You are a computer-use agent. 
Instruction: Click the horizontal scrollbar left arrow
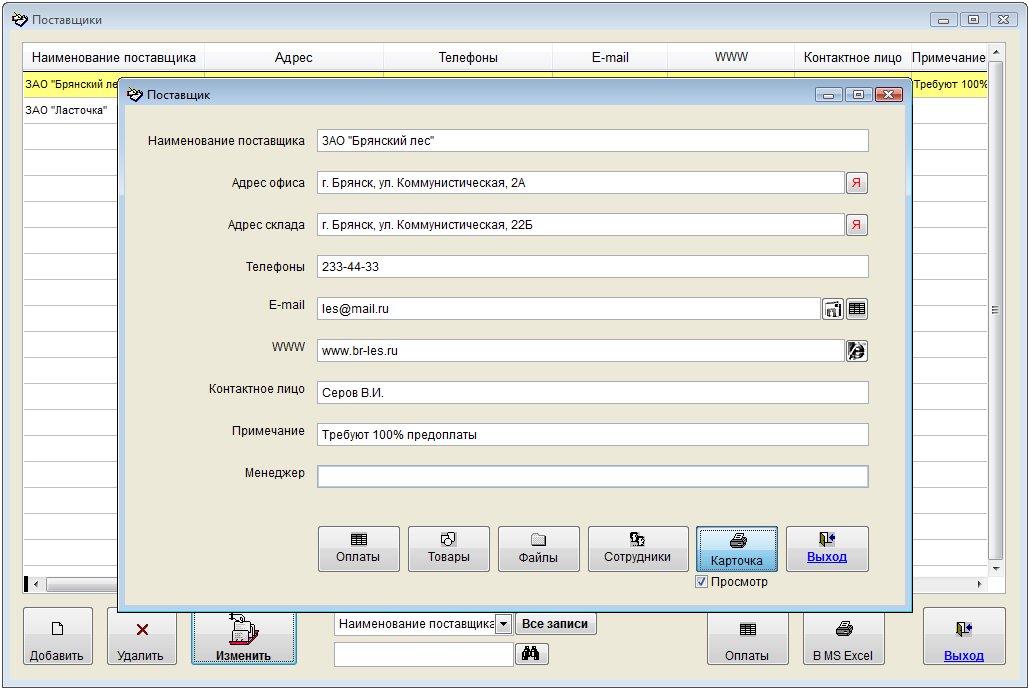[36, 584]
